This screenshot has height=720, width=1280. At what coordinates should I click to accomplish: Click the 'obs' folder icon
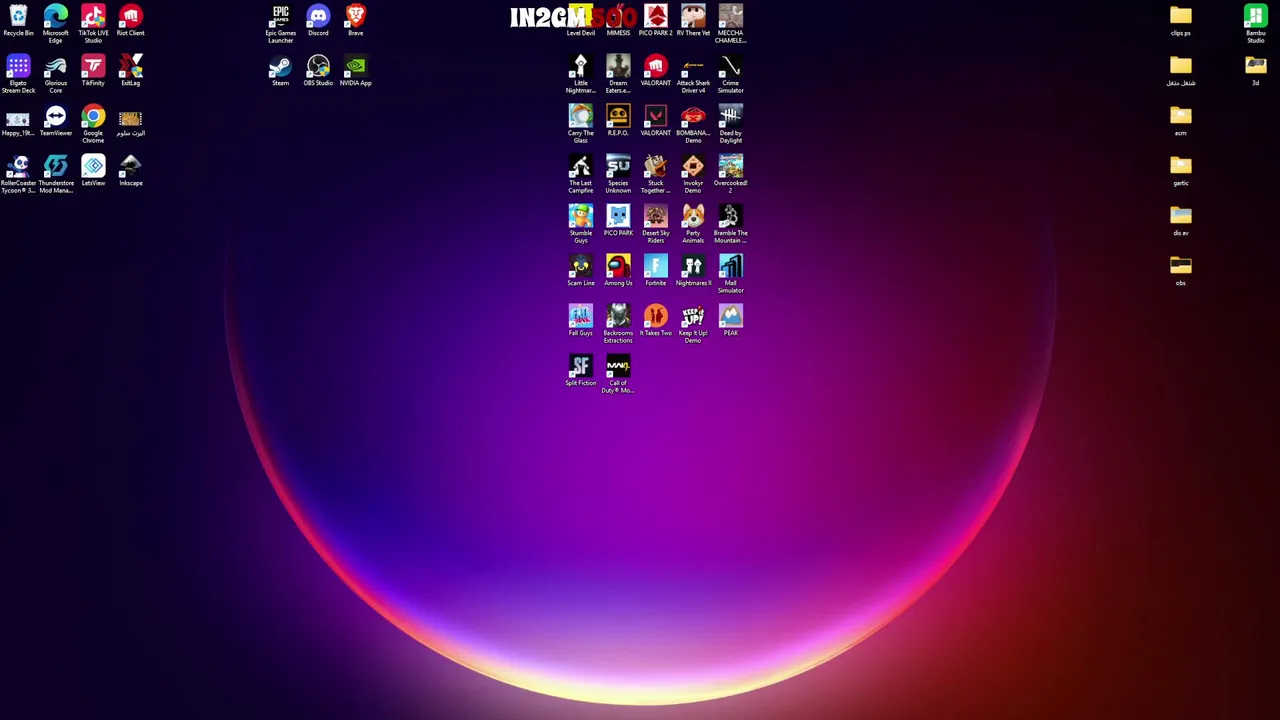tap(1181, 266)
